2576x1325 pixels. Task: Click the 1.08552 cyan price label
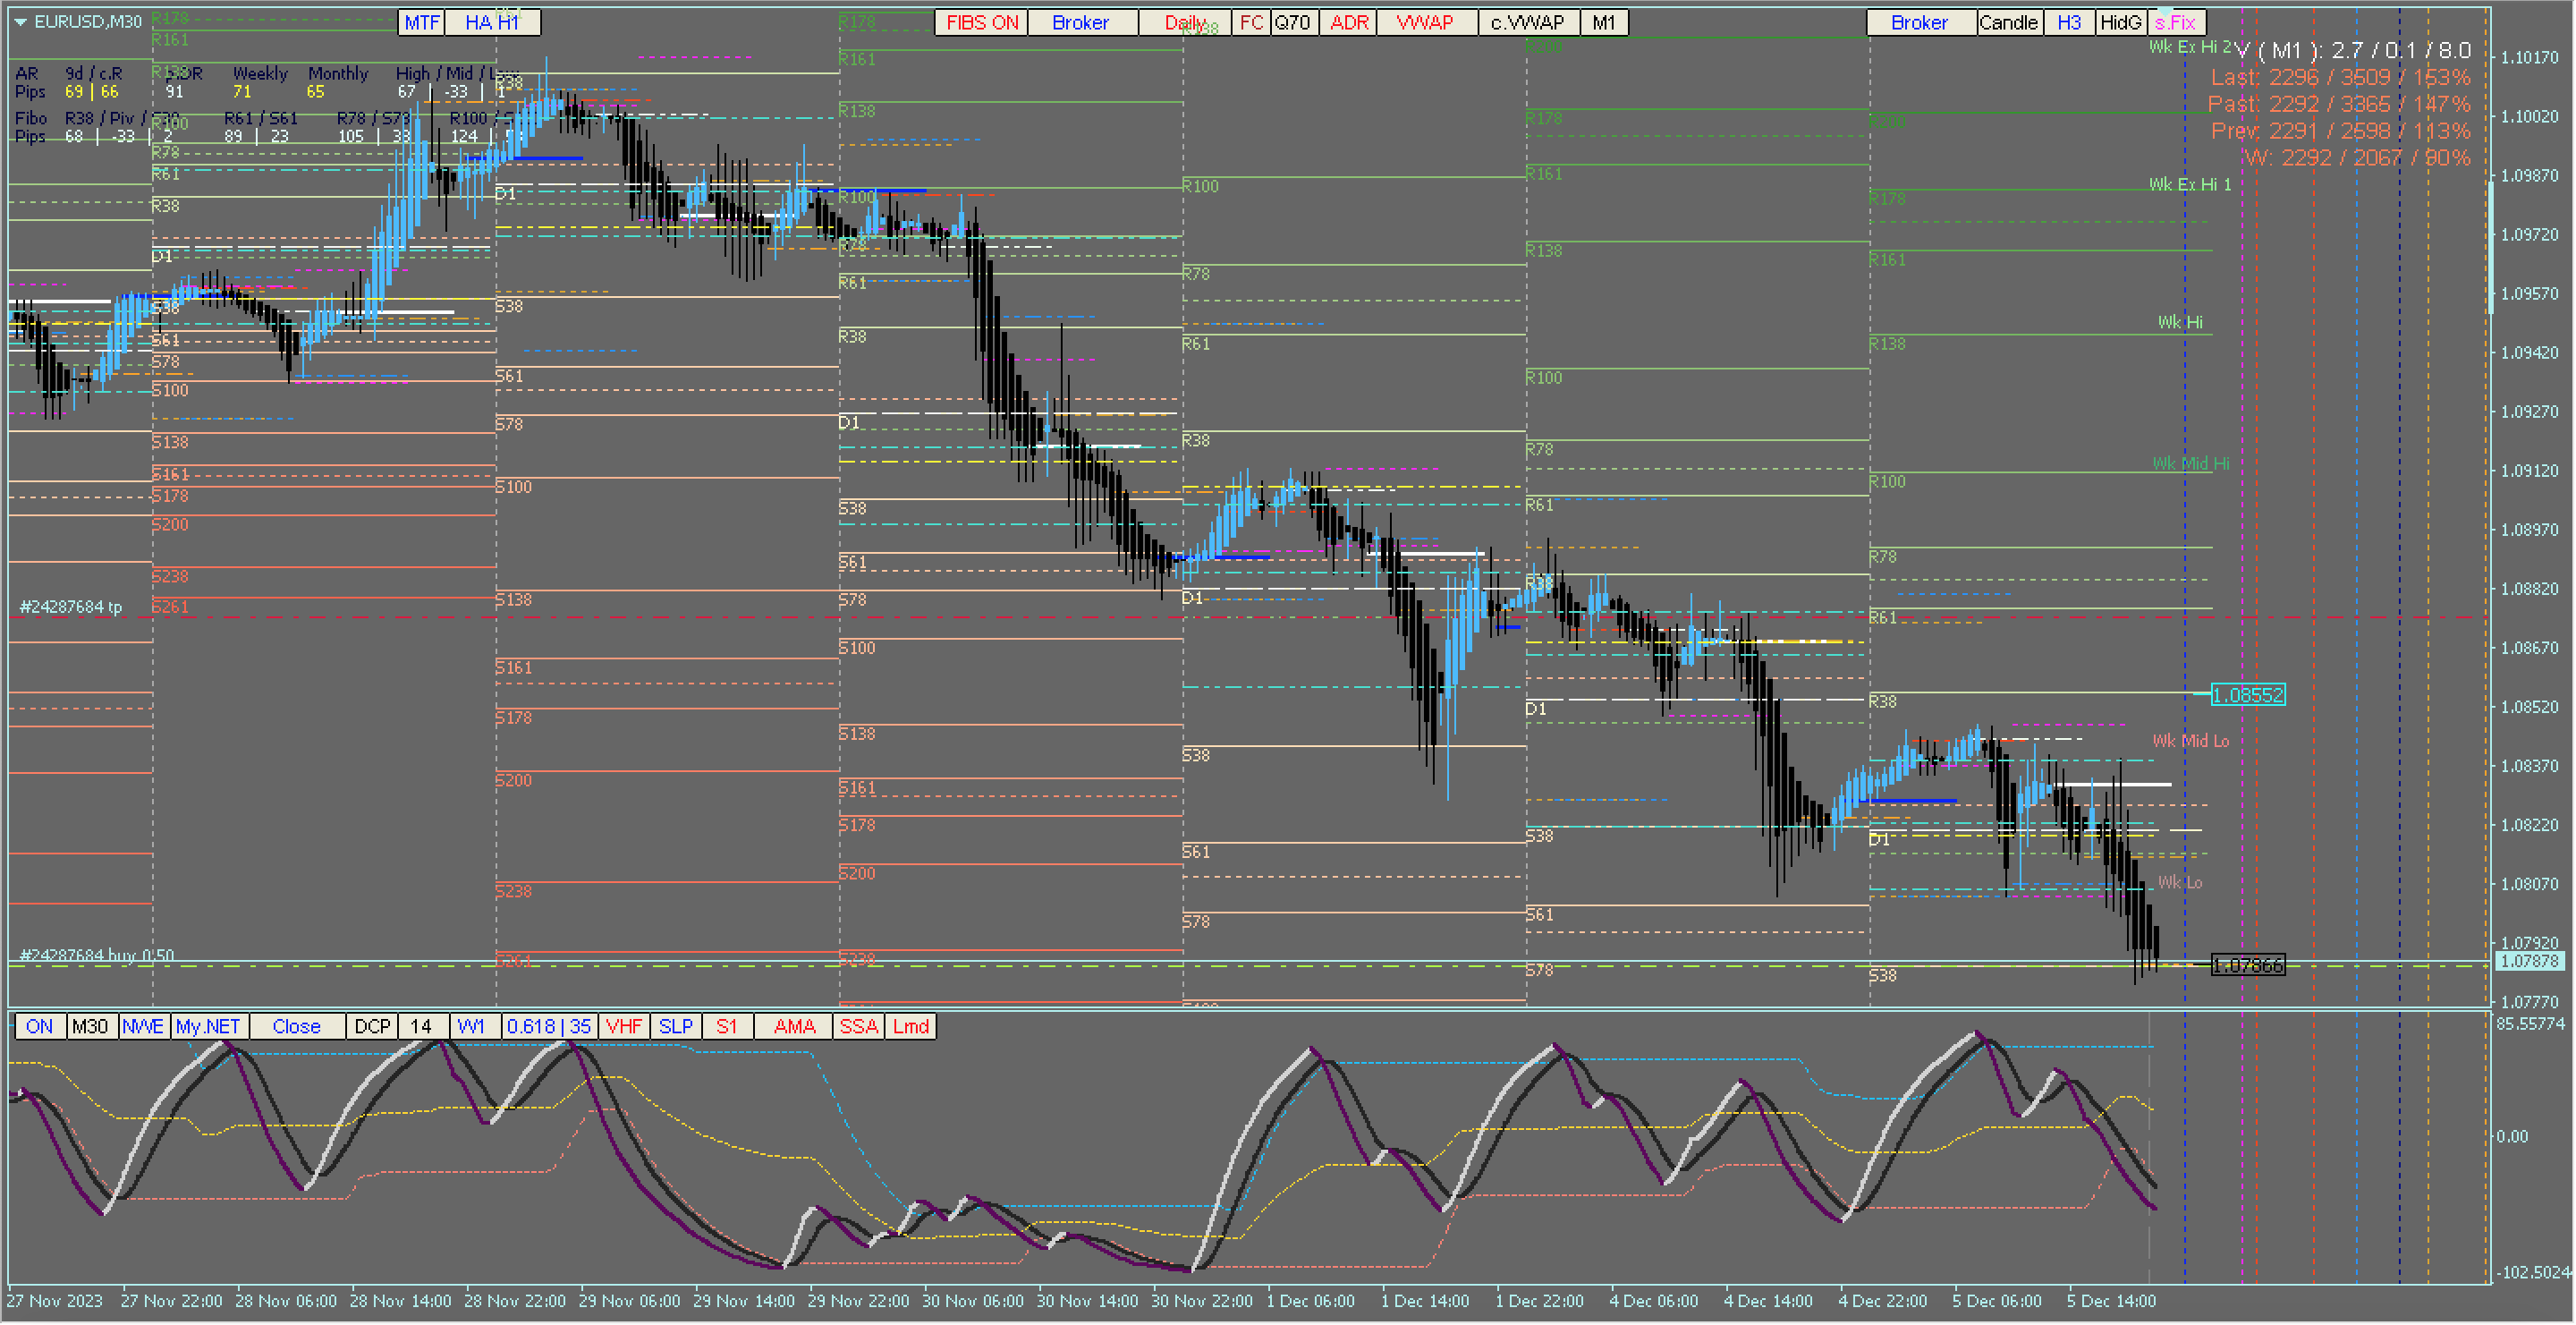click(2247, 695)
